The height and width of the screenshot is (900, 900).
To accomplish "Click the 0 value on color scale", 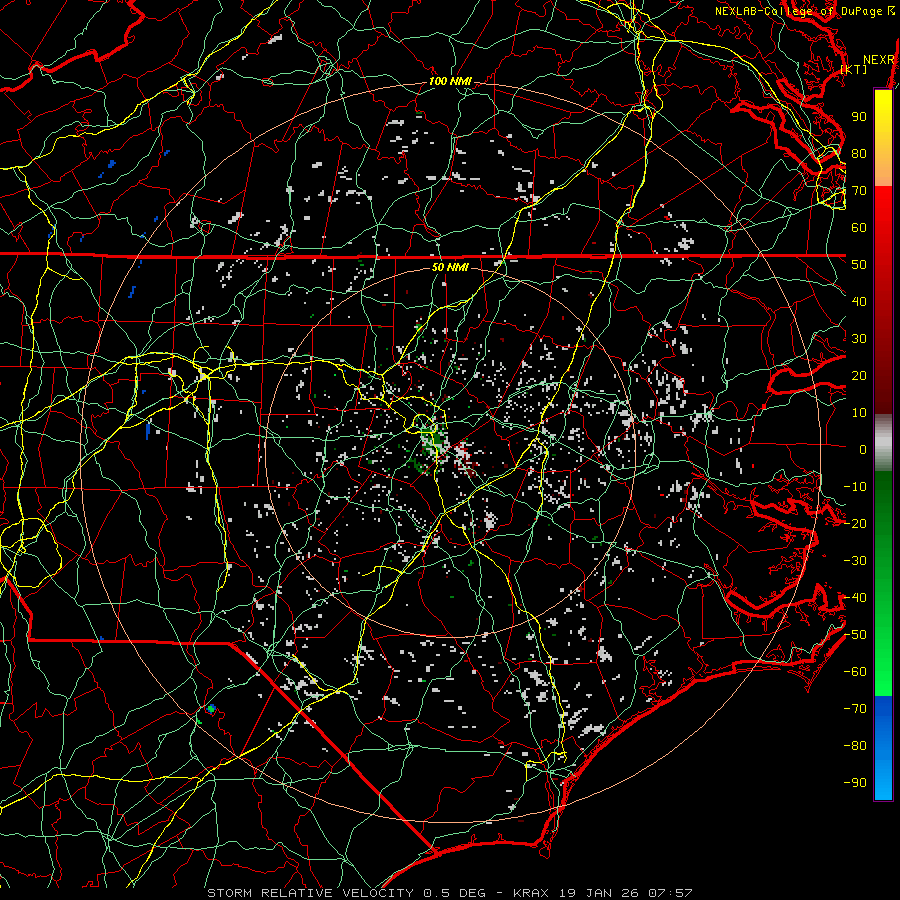I will pyautogui.click(x=863, y=449).
